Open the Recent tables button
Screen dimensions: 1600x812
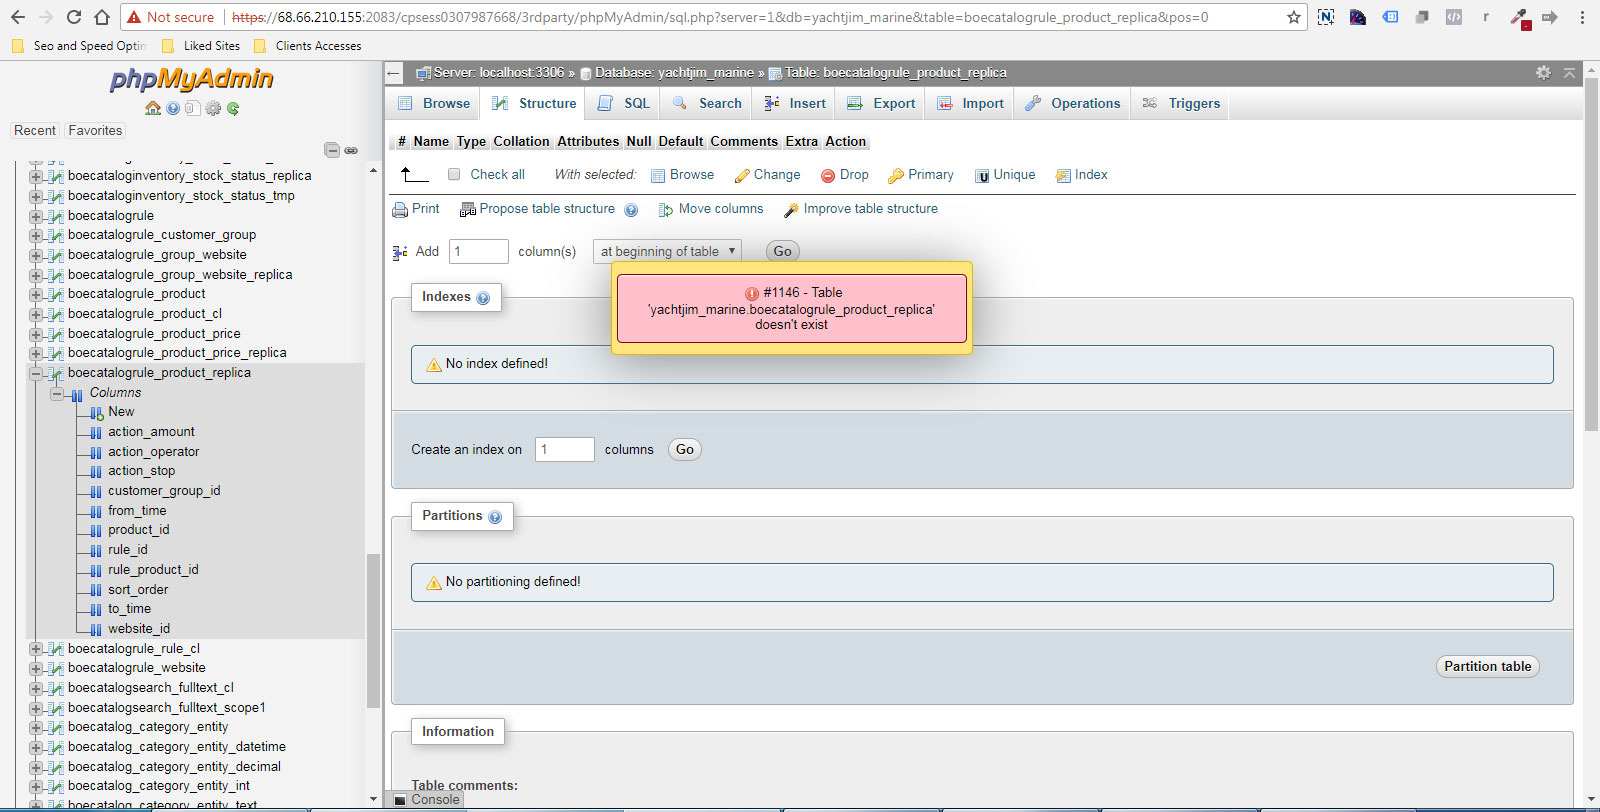tap(35, 131)
